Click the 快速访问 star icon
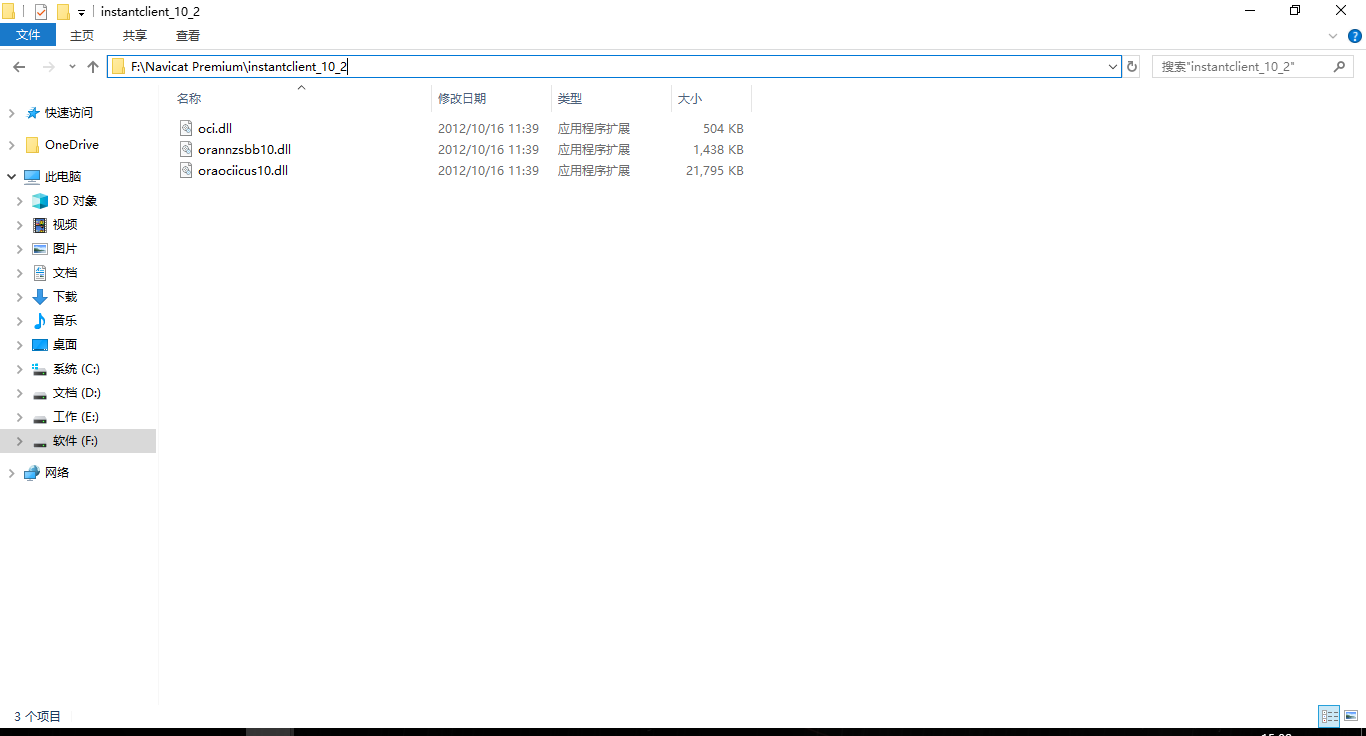The image size is (1366, 736). [32, 113]
